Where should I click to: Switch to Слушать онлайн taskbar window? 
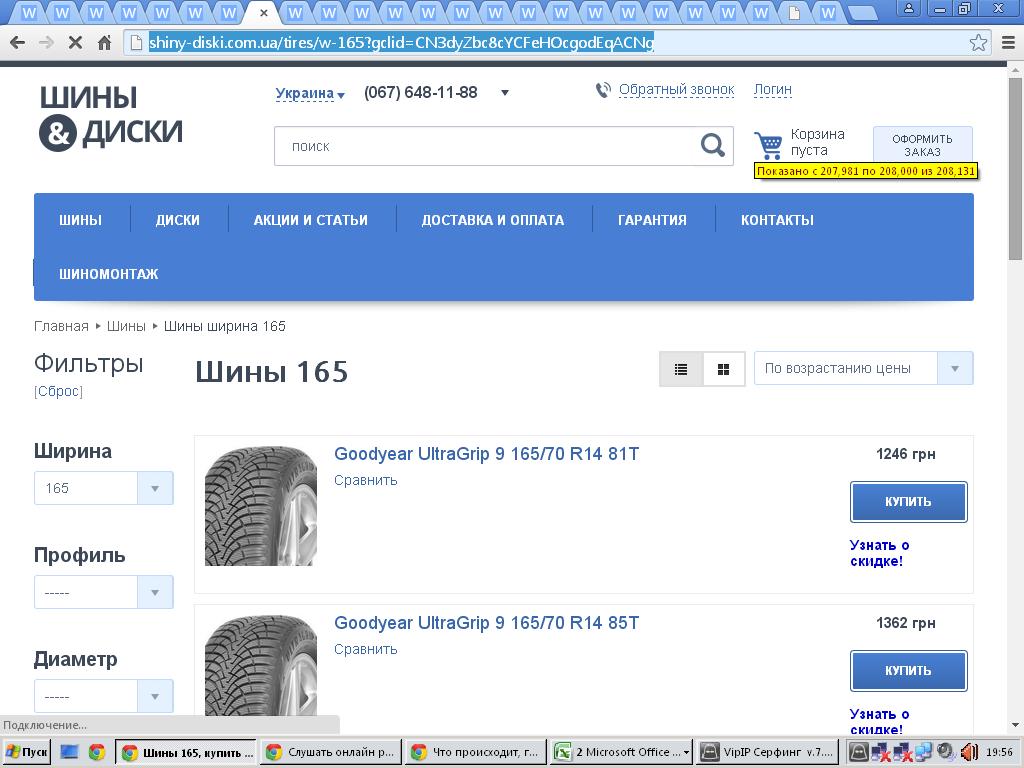(x=331, y=752)
